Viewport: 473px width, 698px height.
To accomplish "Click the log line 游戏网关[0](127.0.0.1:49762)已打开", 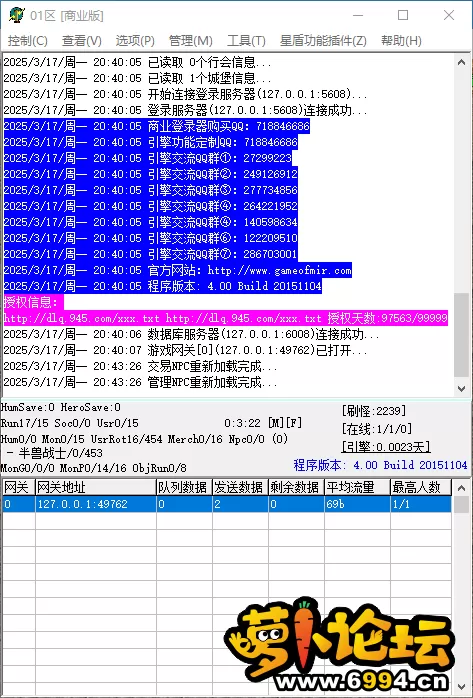I will (x=185, y=351).
